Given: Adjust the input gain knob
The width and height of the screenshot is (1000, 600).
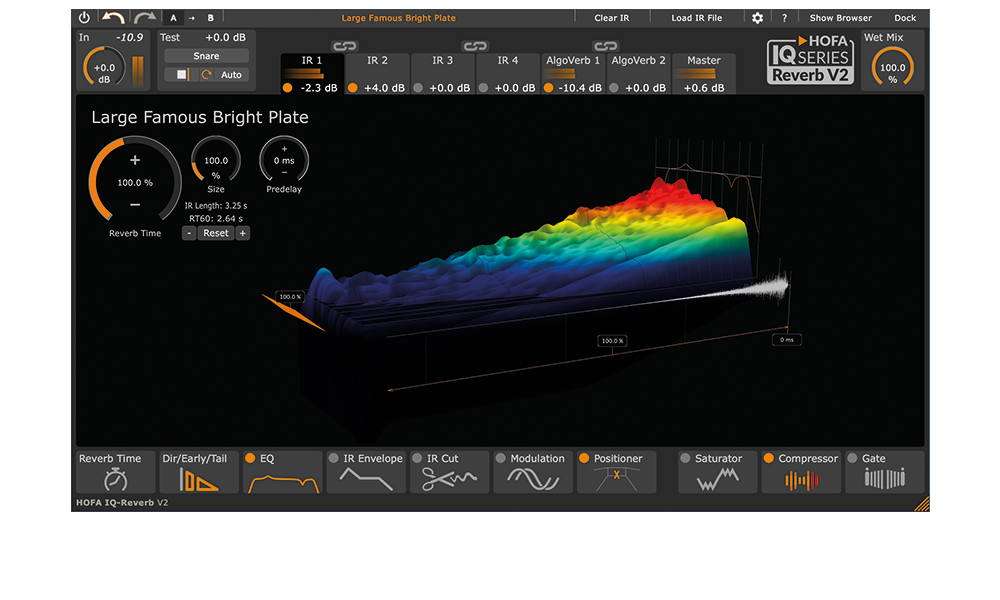Looking at the screenshot, I should tap(105, 68).
